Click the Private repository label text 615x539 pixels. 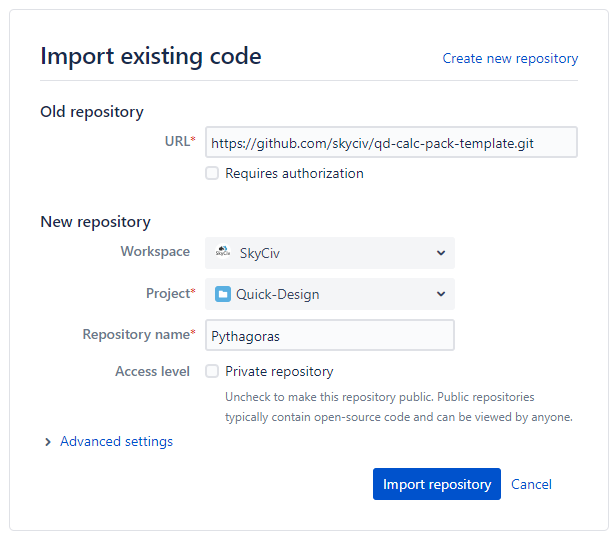[279, 371]
